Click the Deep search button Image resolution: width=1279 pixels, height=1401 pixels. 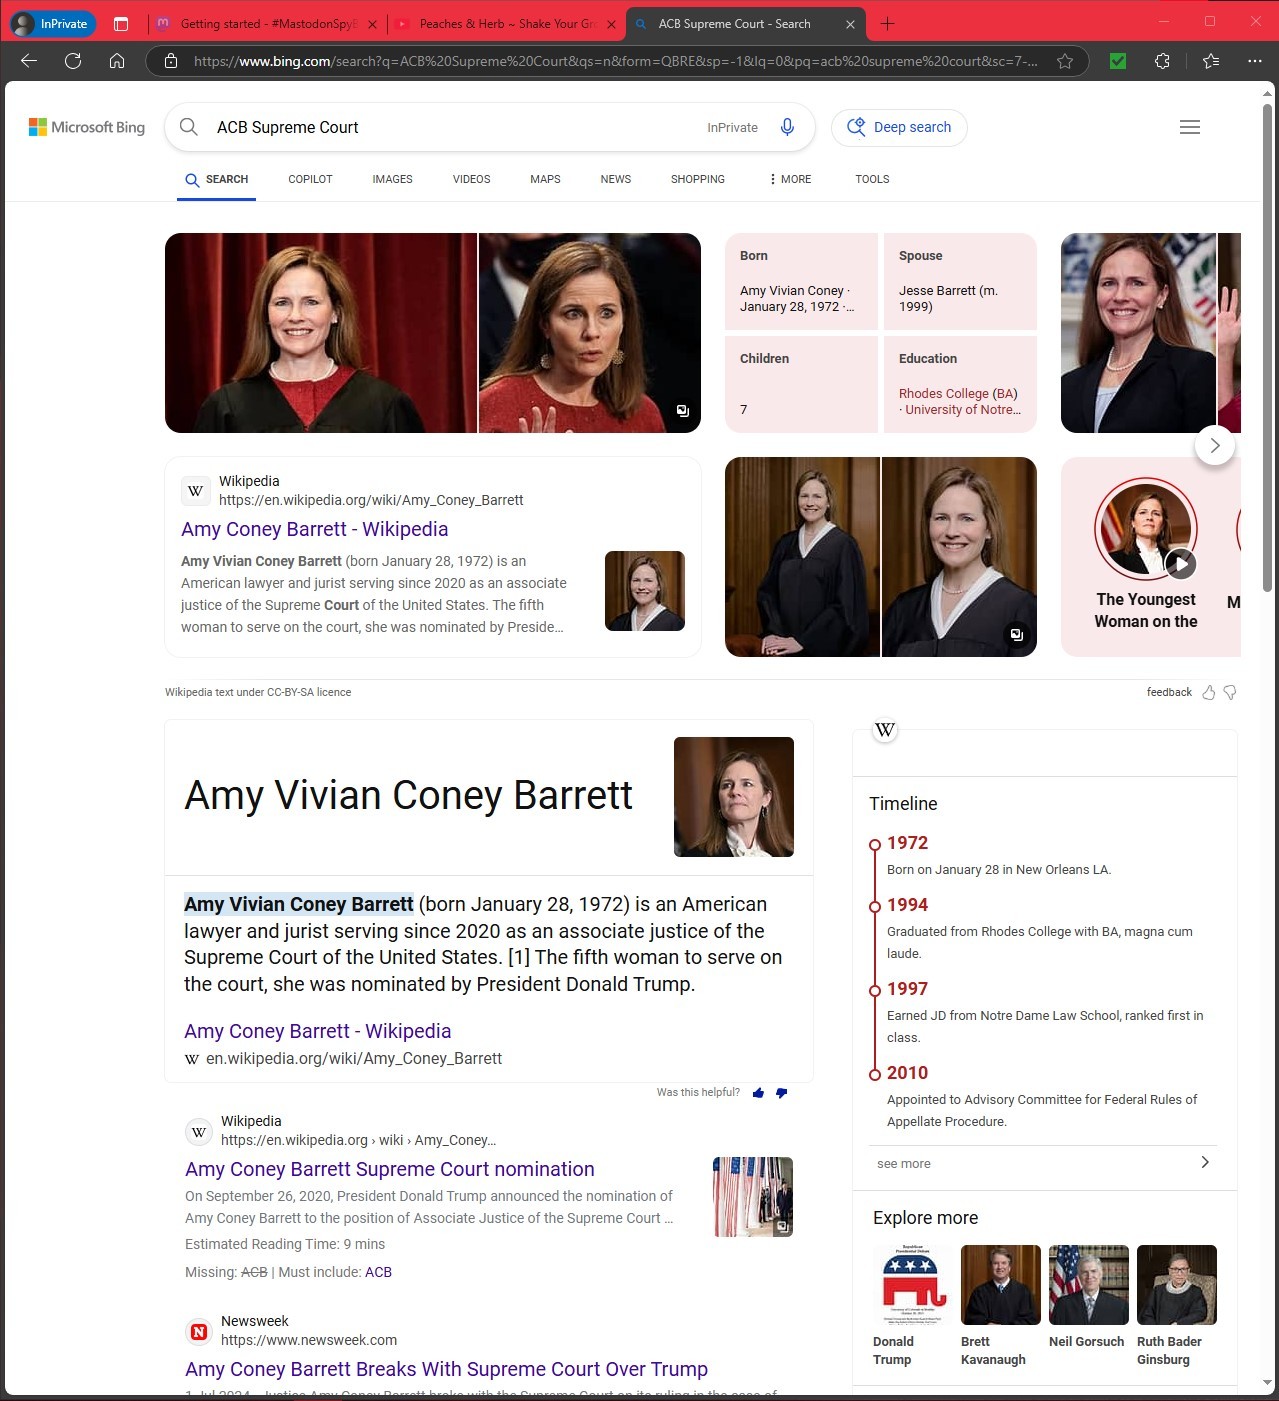pyautogui.click(x=899, y=127)
